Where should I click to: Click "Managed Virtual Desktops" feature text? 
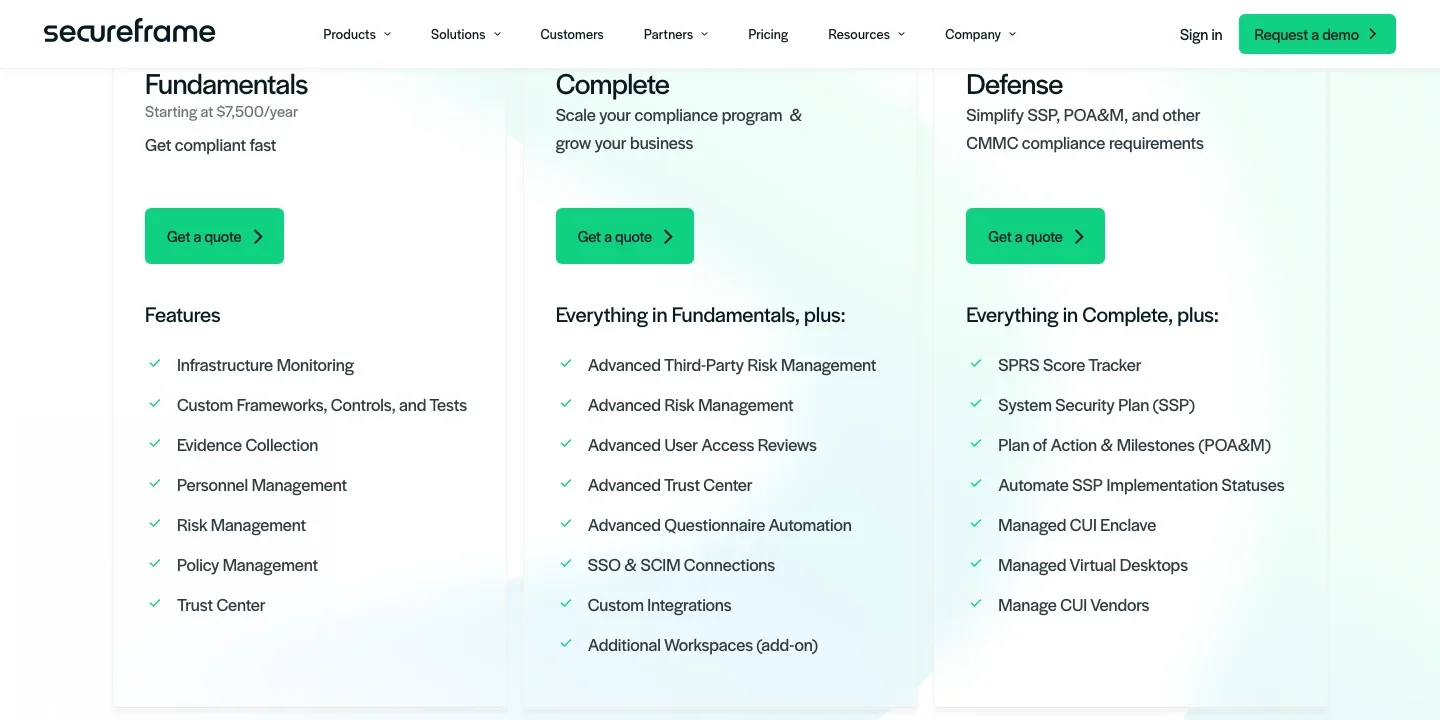pyautogui.click(x=1093, y=565)
